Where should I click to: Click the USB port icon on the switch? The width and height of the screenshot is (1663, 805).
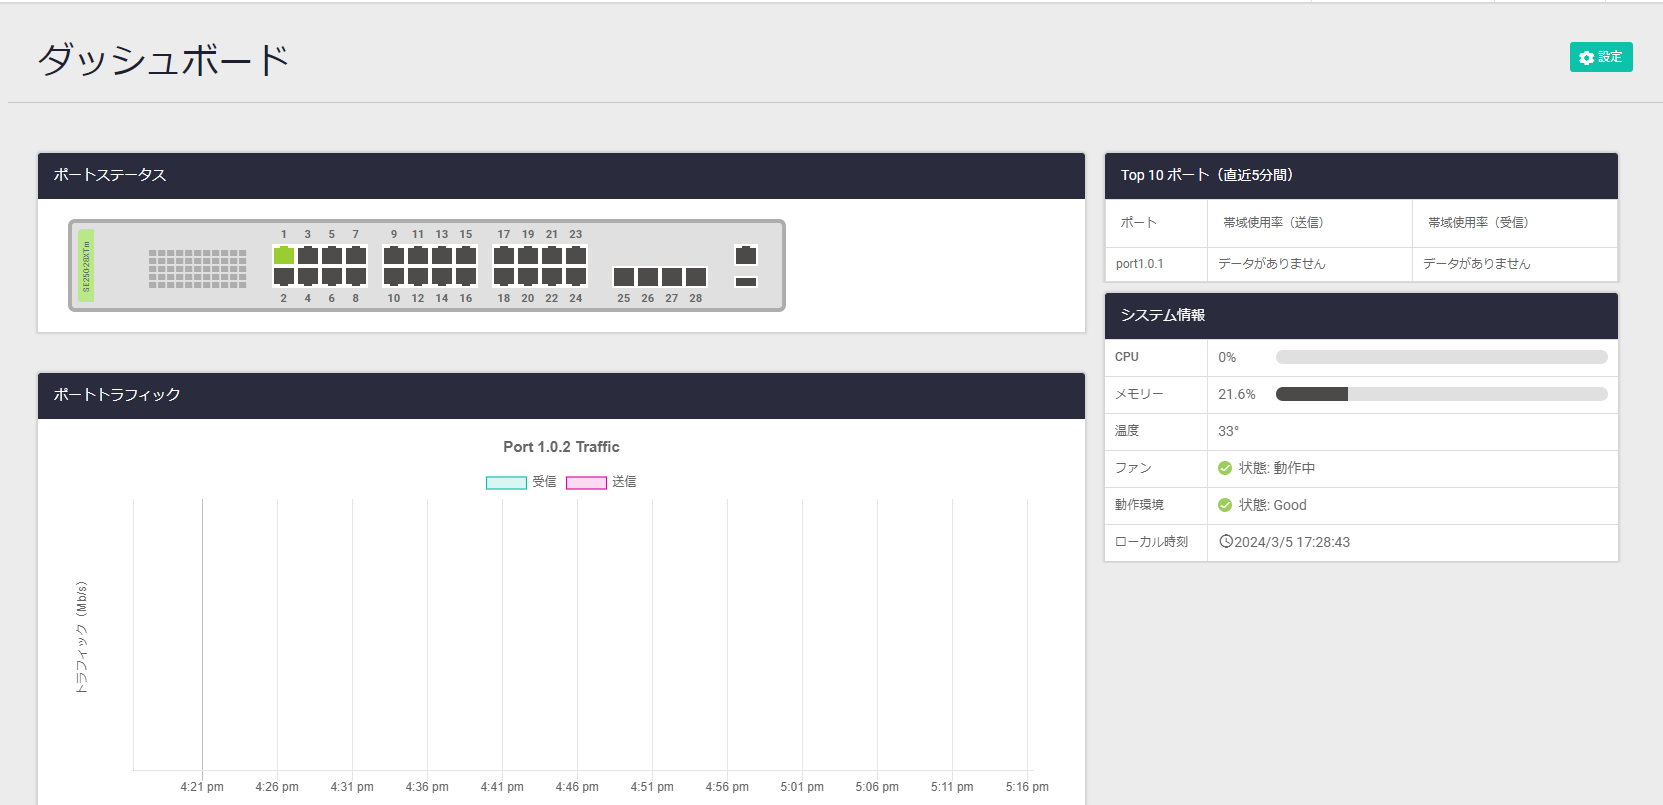pyautogui.click(x=746, y=282)
